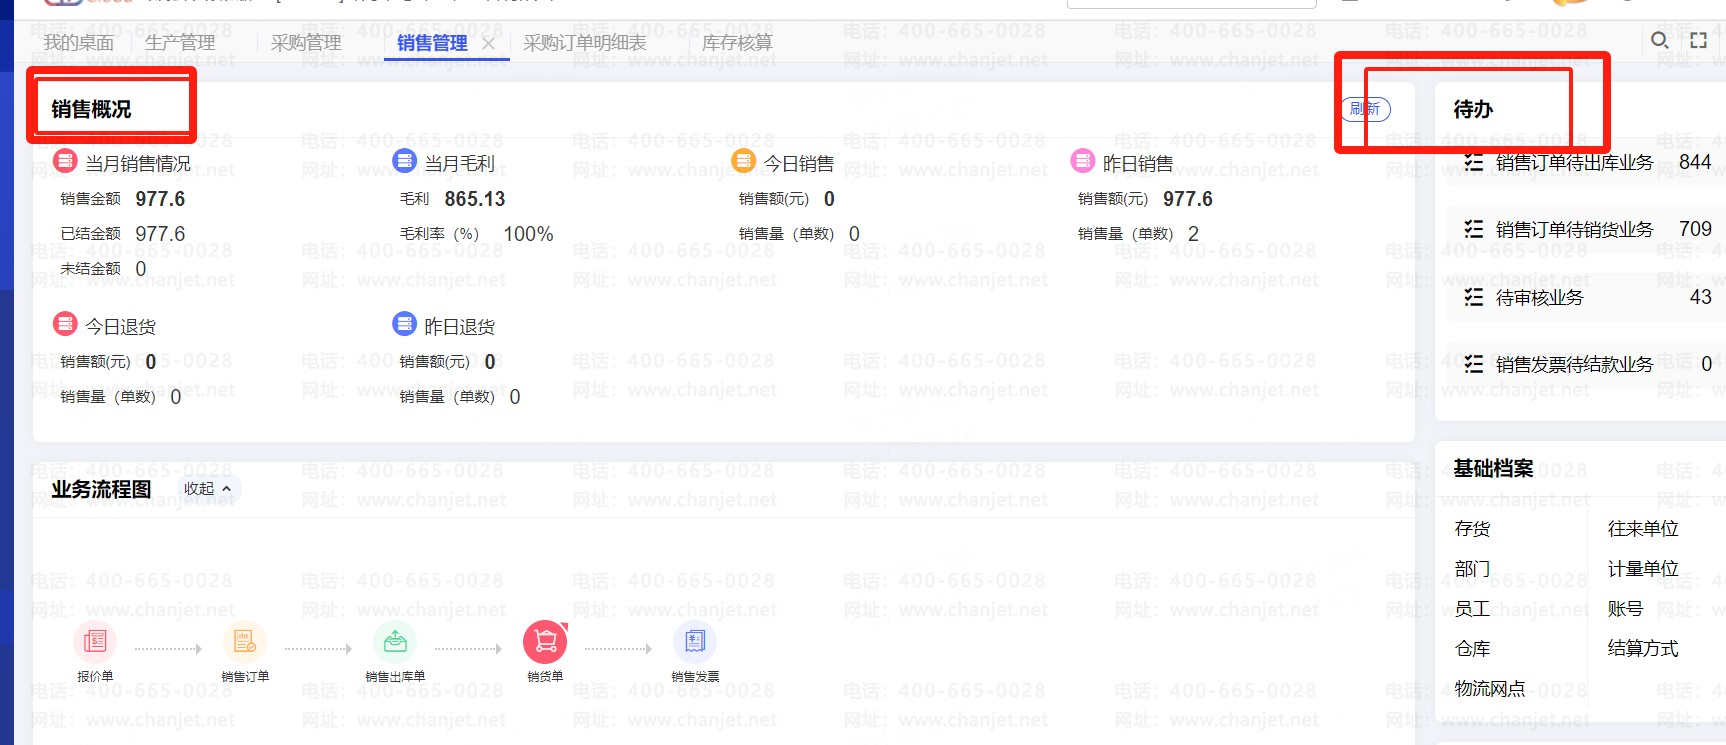Click 昨日销售 销售量 value 2
The image size is (1726, 745).
click(x=1193, y=234)
